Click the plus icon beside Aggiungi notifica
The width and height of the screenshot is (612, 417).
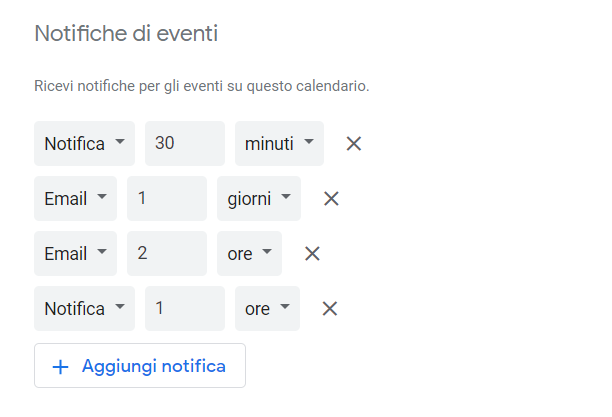tap(60, 366)
